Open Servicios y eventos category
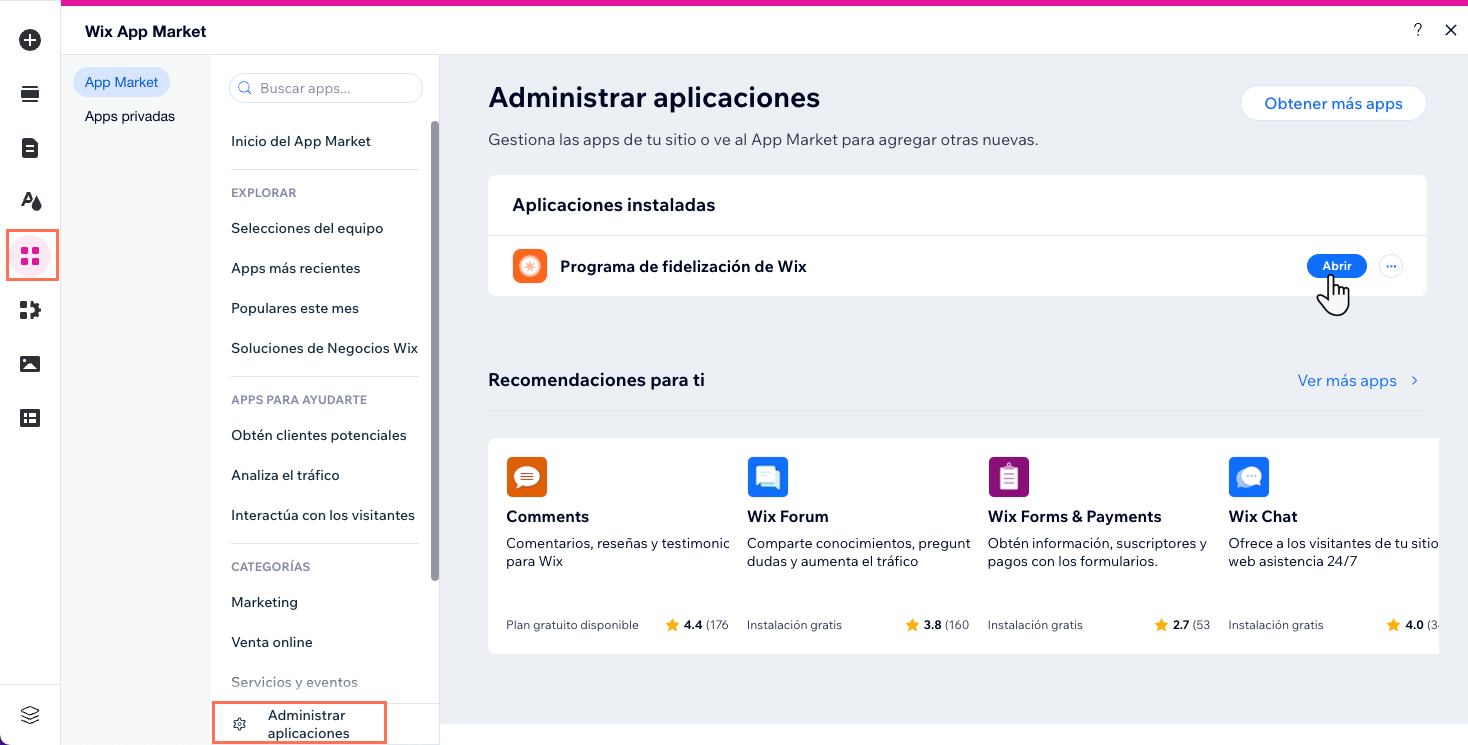 pos(294,682)
